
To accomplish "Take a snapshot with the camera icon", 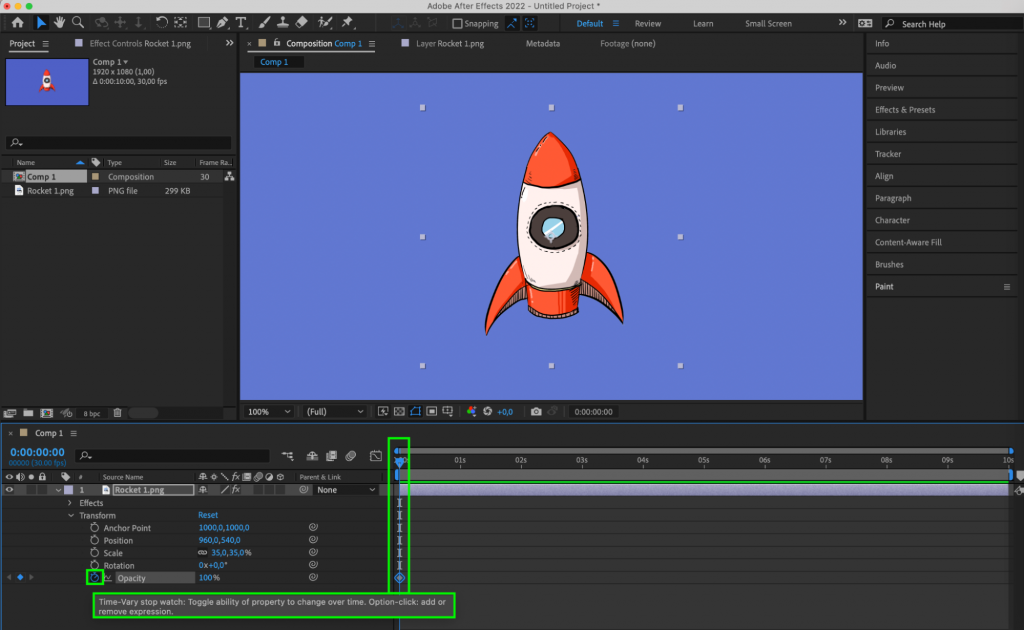I will (x=537, y=411).
